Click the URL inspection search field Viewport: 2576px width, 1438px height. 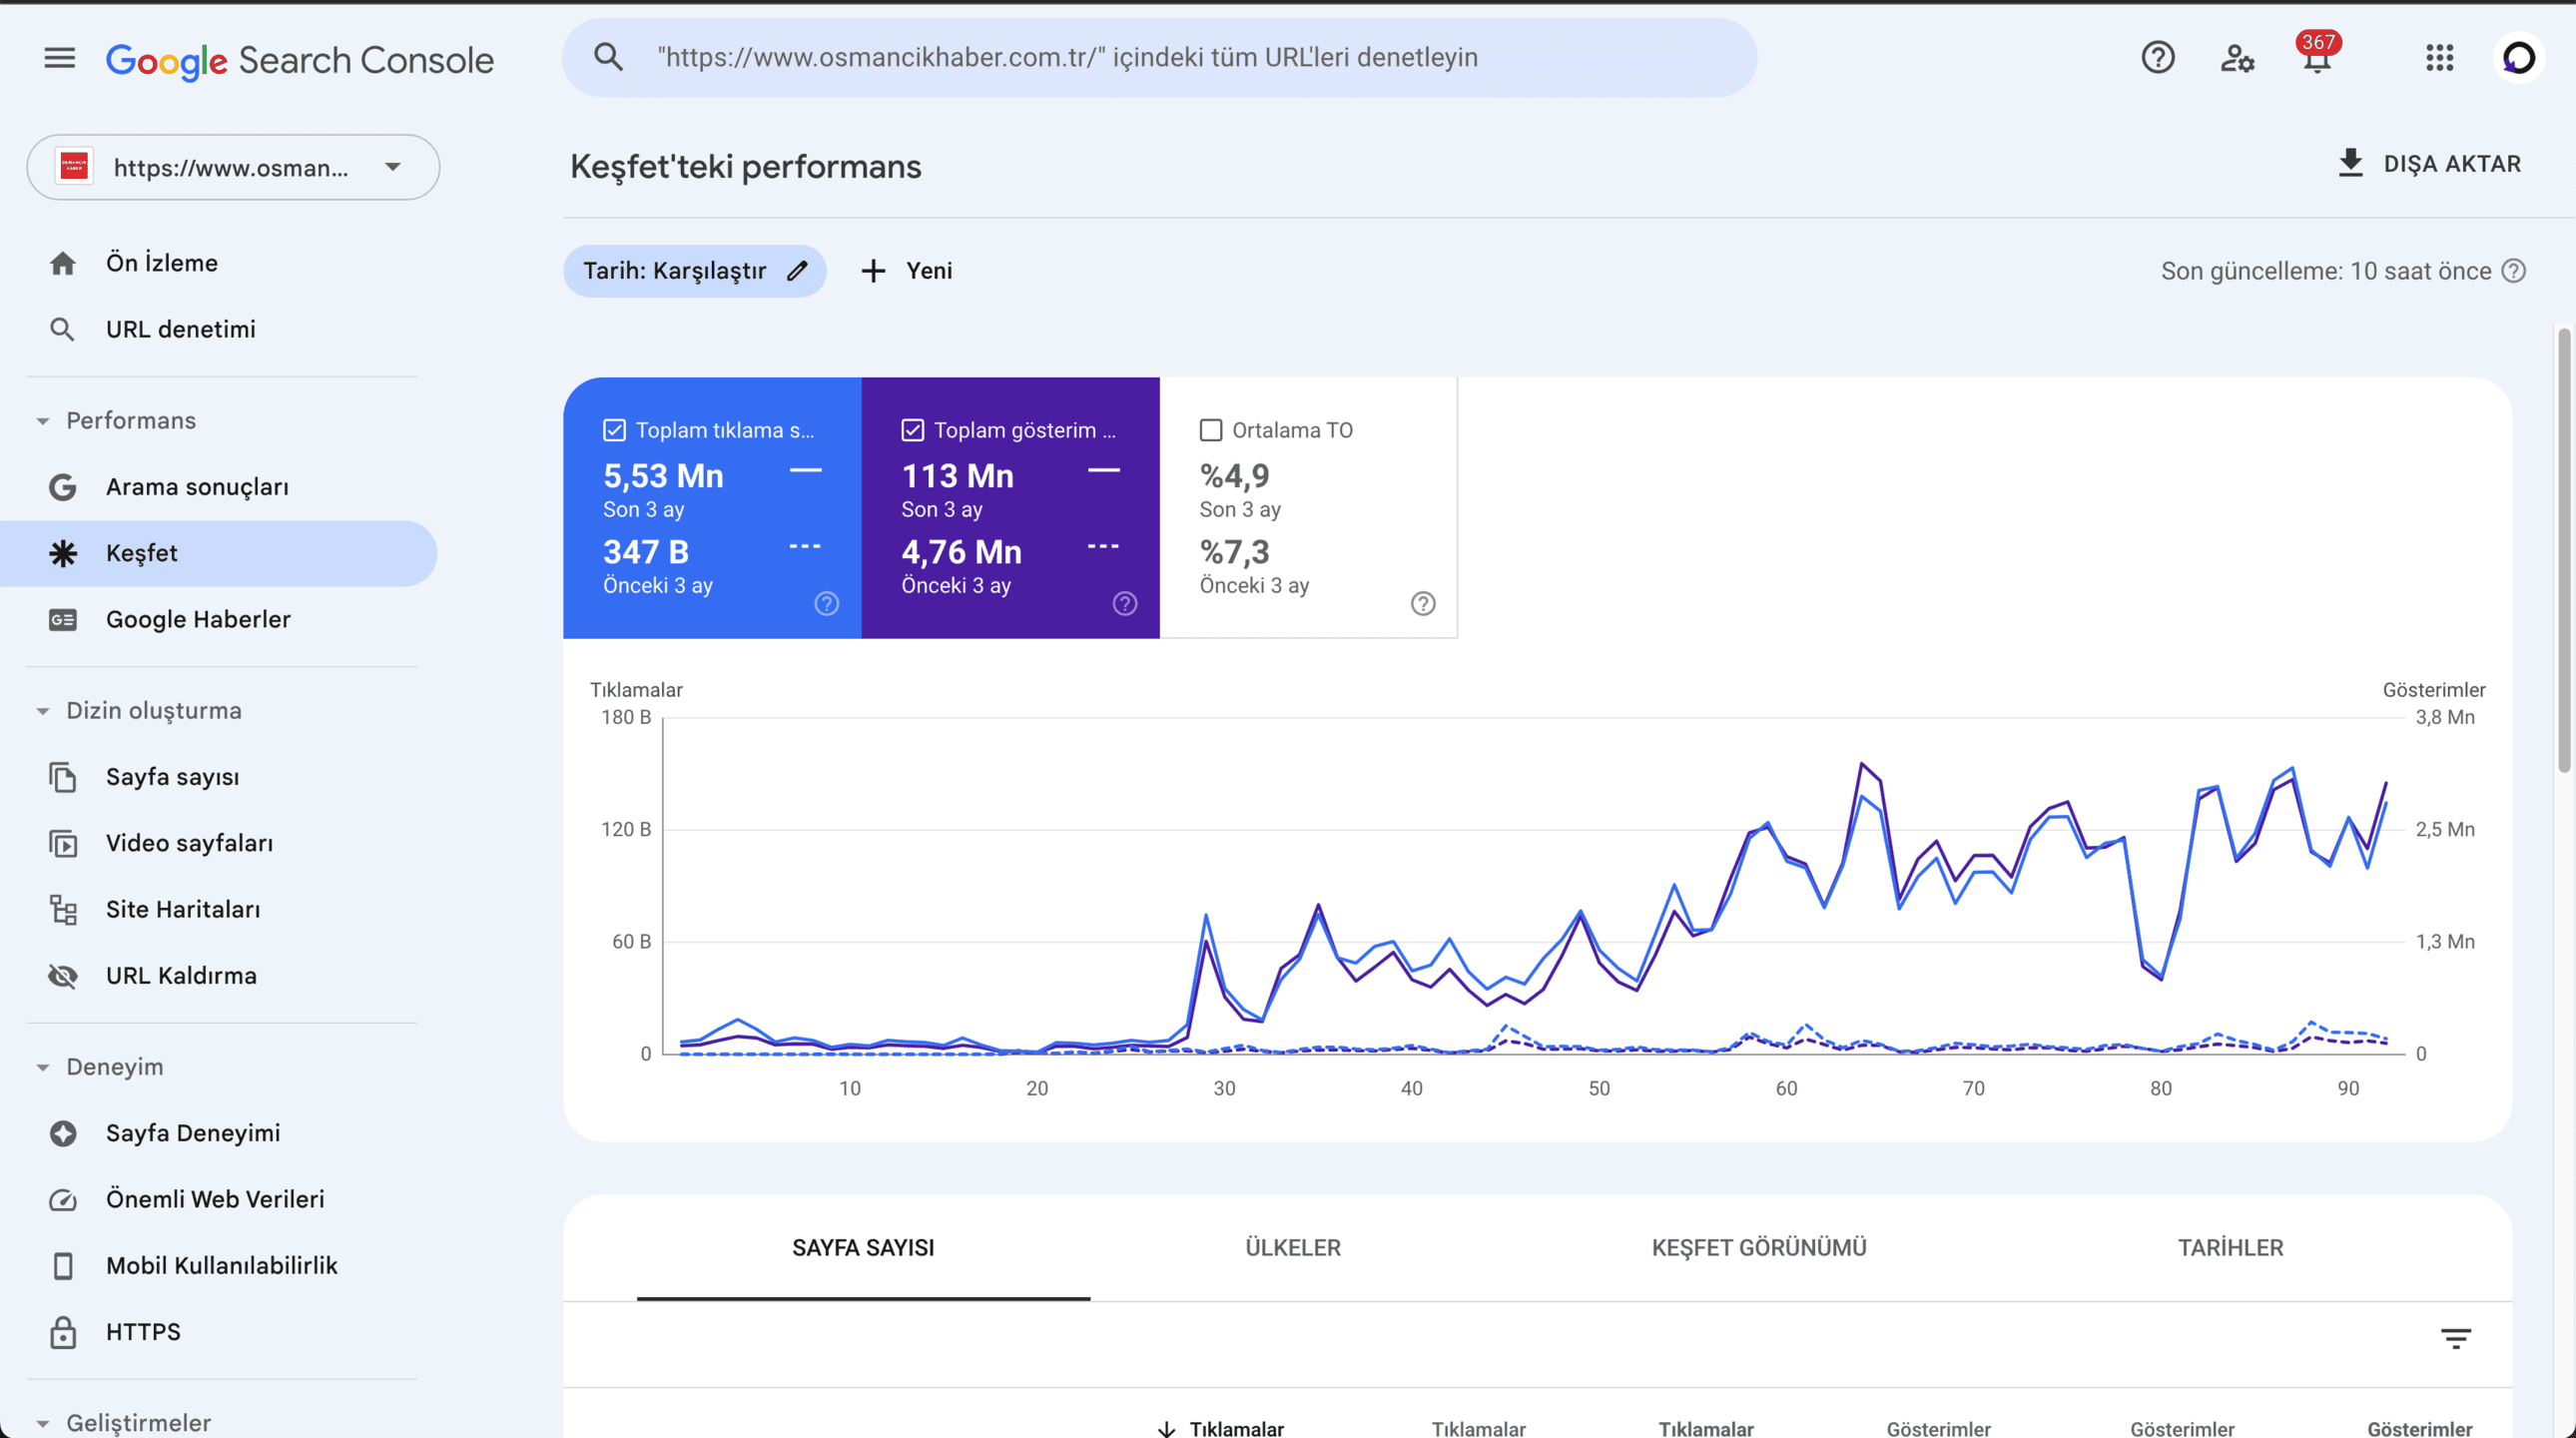point(1160,58)
